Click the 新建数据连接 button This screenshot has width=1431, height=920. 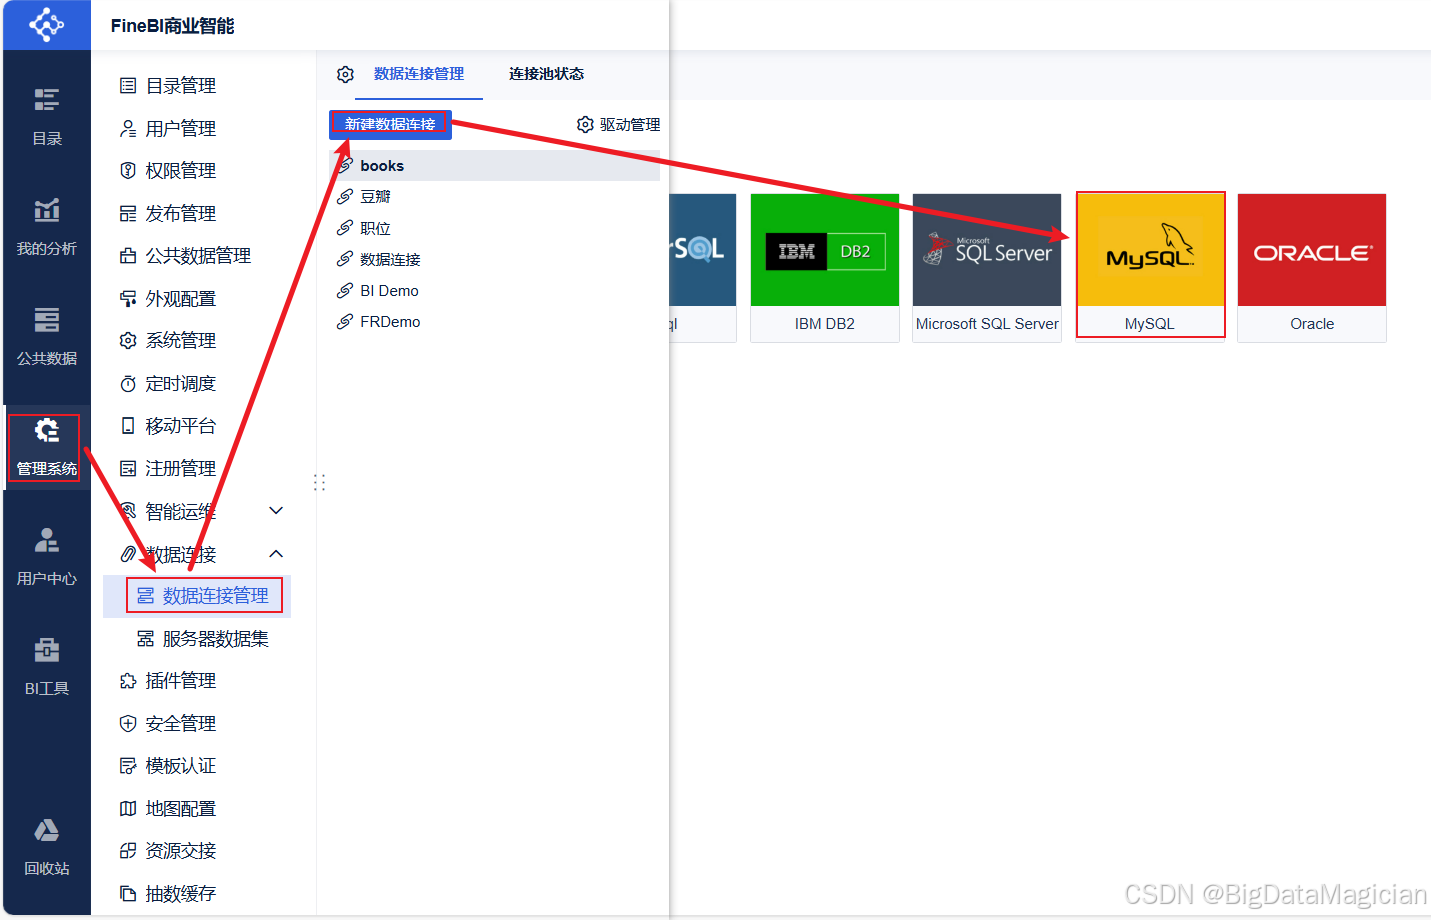click(x=390, y=124)
